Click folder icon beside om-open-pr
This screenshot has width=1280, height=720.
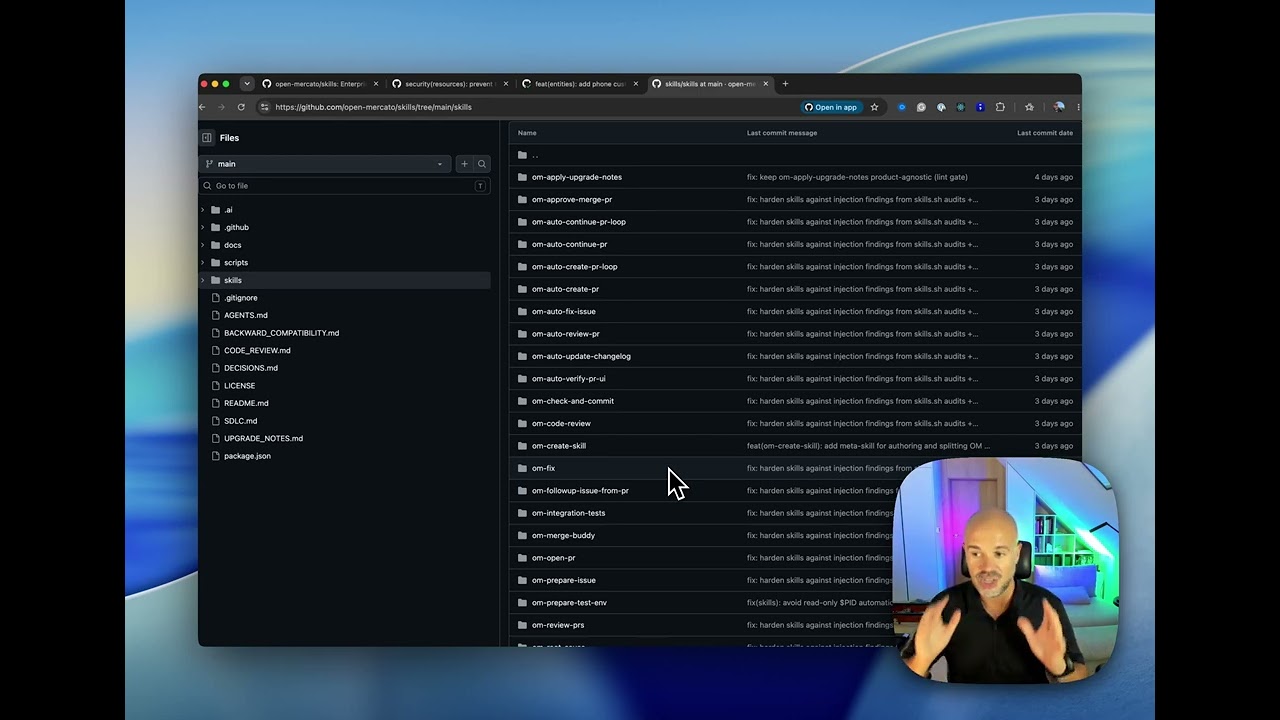(522, 558)
